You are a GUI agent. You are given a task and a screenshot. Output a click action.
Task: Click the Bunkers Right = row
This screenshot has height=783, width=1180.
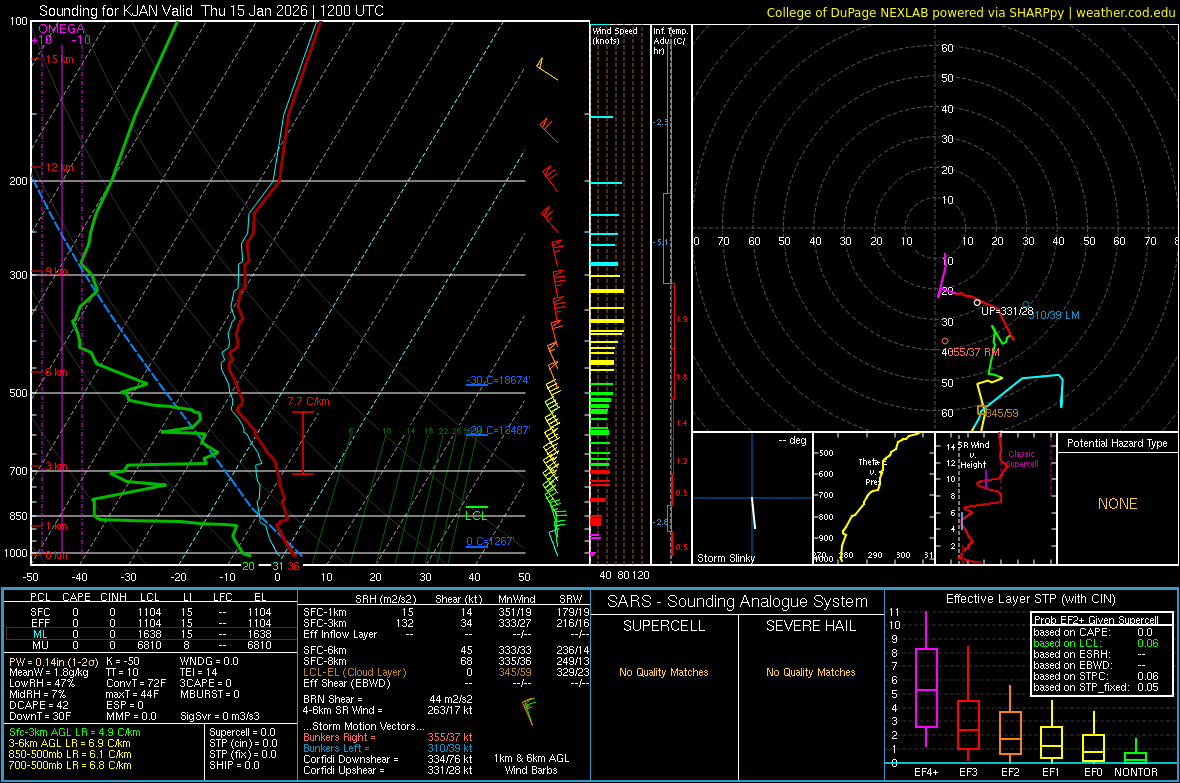[x=388, y=737]
